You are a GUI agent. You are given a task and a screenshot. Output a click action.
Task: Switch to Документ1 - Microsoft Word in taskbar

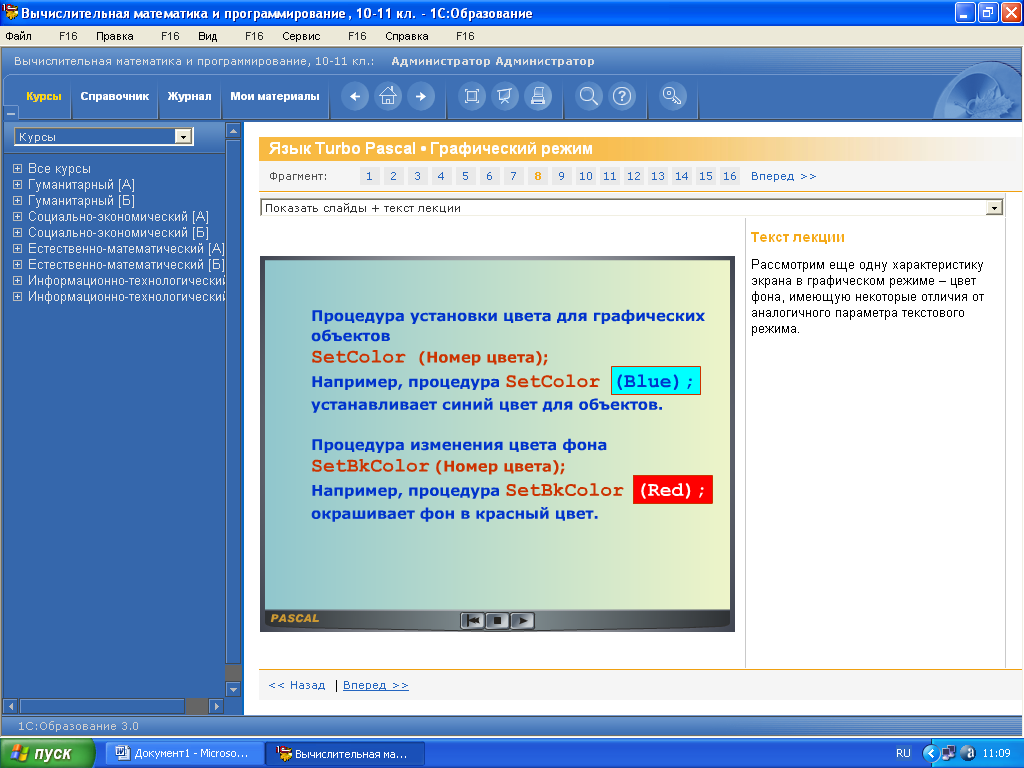[x=185, y=753]
